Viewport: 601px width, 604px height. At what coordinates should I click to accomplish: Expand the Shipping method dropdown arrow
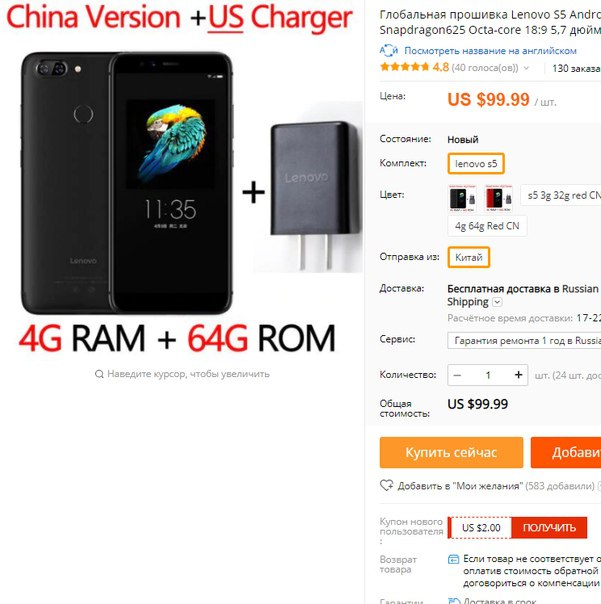[x=497, y=302]
